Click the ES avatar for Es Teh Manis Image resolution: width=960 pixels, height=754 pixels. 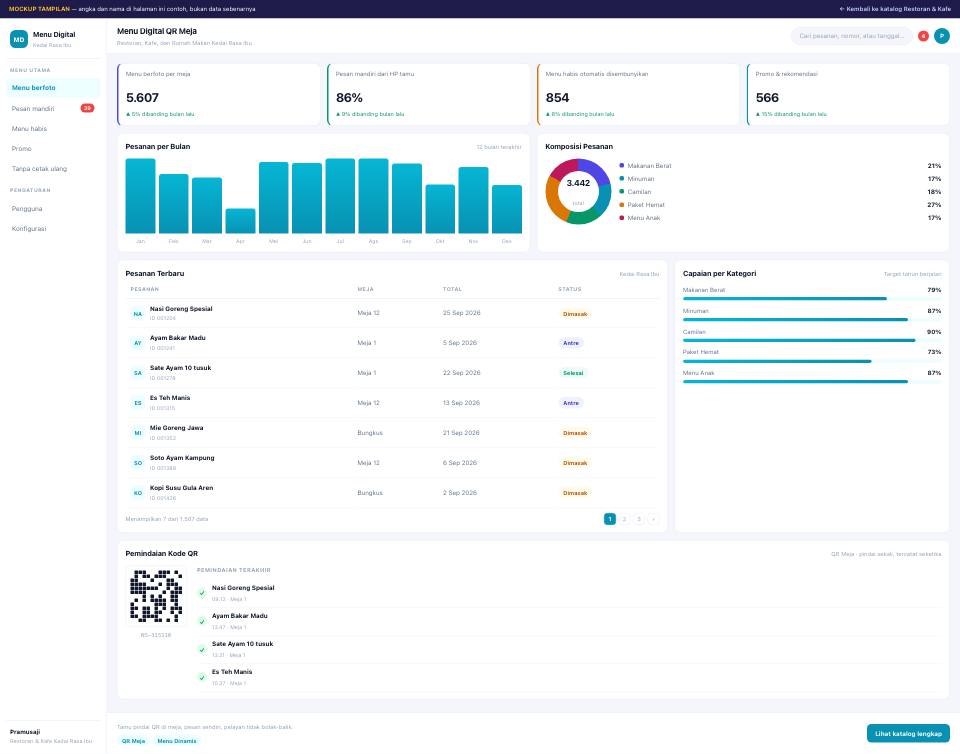138,403
